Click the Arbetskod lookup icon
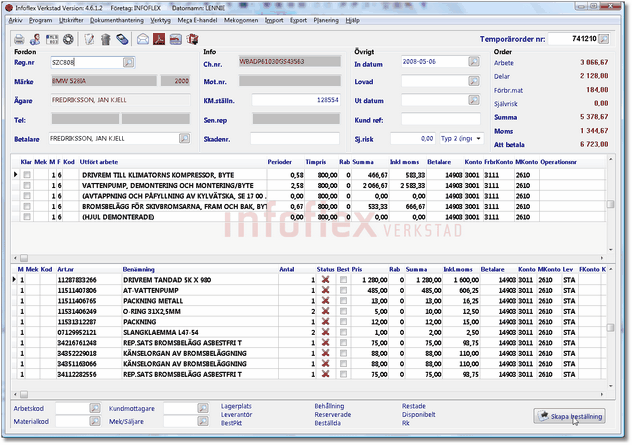The height and width of the screenshot is (445, 632). pos(95,408)
